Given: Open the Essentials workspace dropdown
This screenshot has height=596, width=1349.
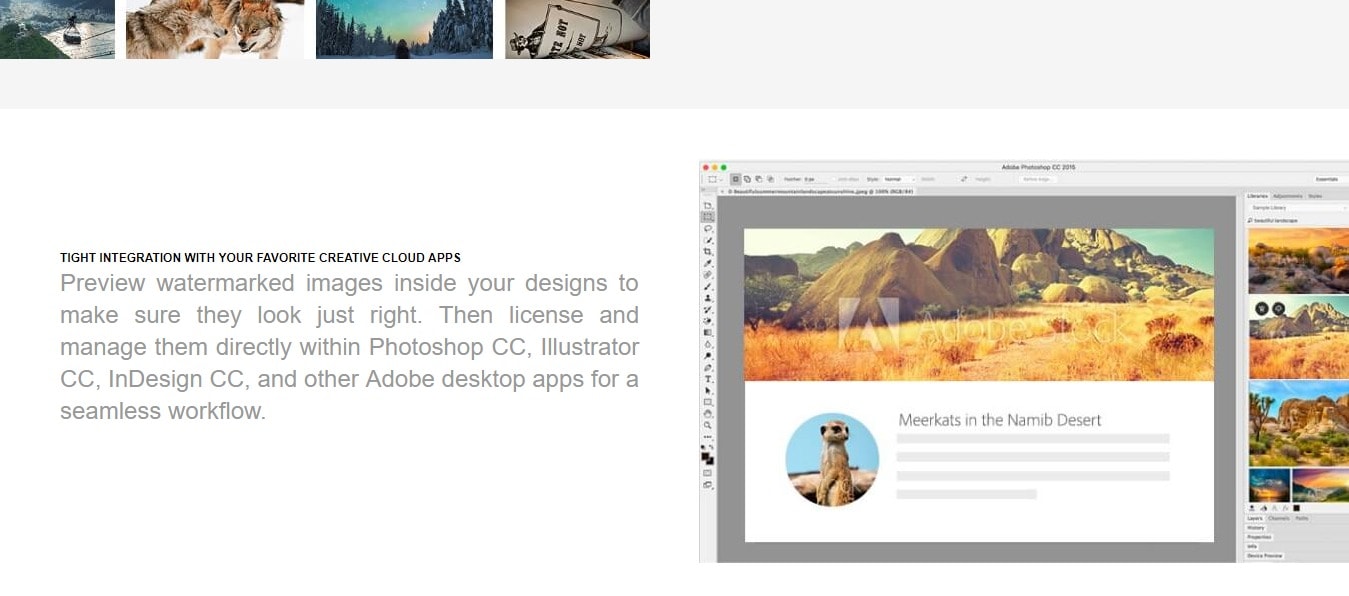Looking at the screenshot, I should (x=1331, y=179).
